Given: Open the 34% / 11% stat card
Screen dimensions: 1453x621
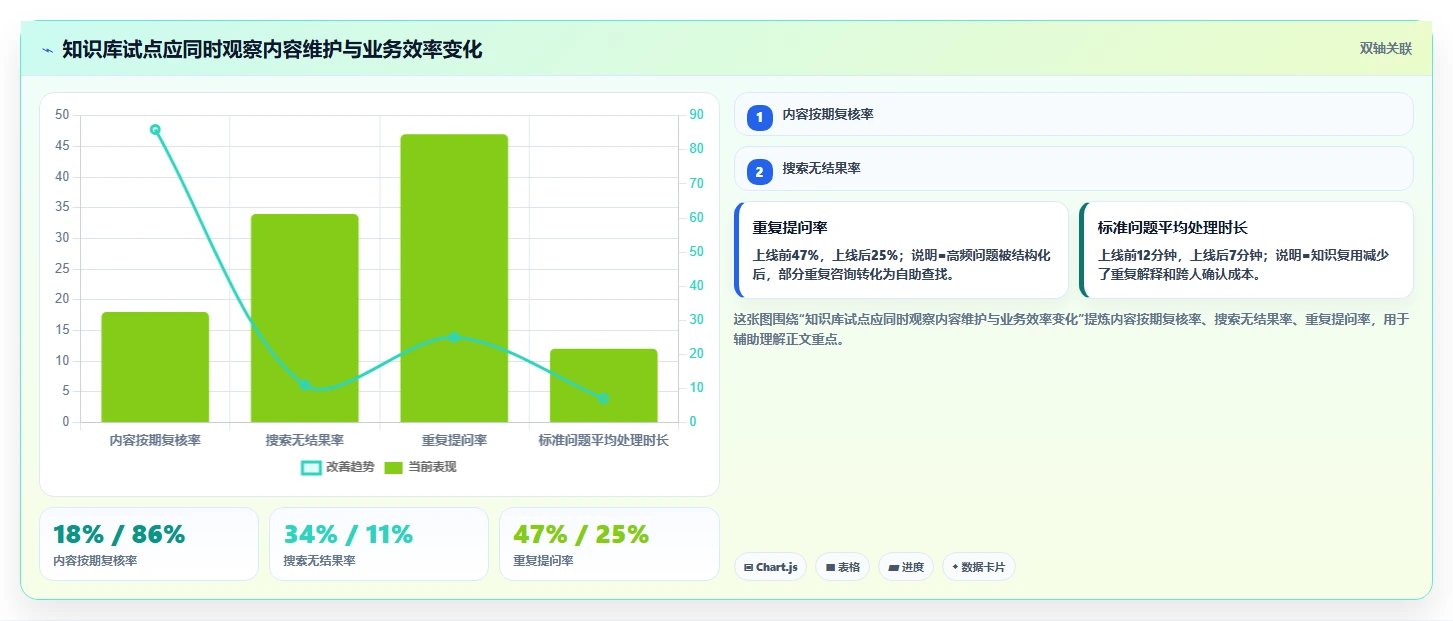Looking at the screenshot, I should (378, 544).
